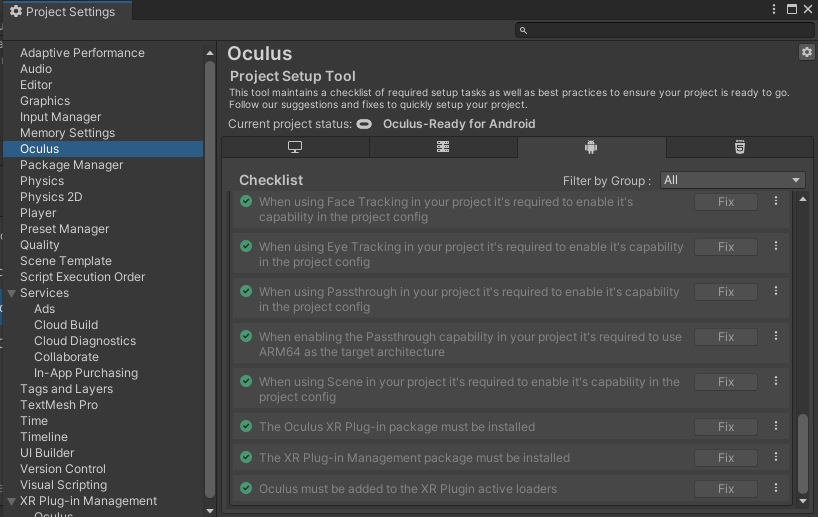
Task: Collapse the Services tree group
Action: tap(11, 293)
